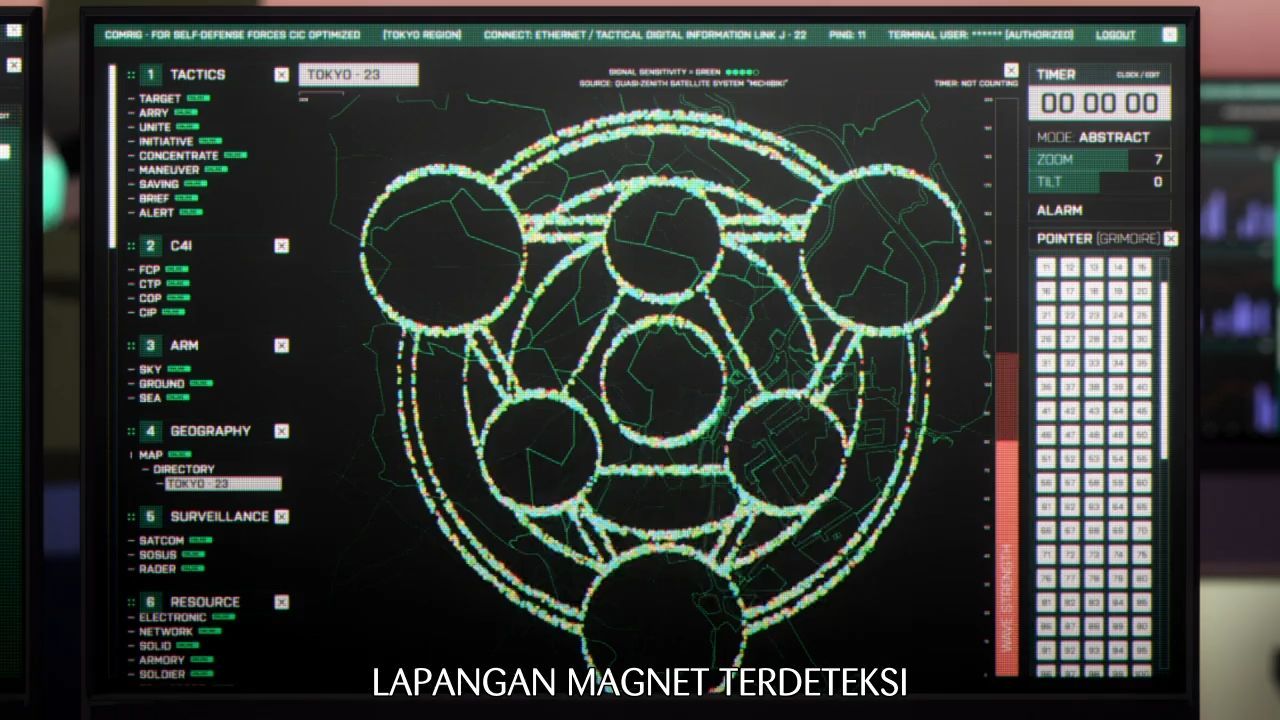Select pointer grid cell 31
1280x720 pixels.
(1046, 363)
